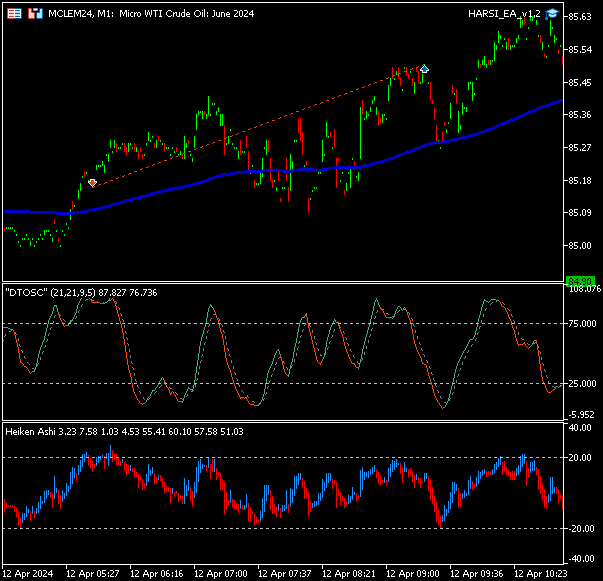
Task: Click the HARSI_EA_v1.2 expert advisor hat icon
Action: click(552, 13)
